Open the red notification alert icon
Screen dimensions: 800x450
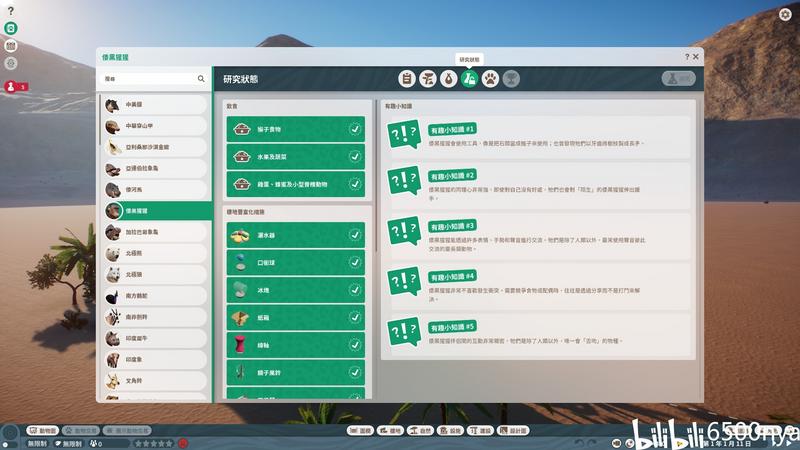click(11, 86)
